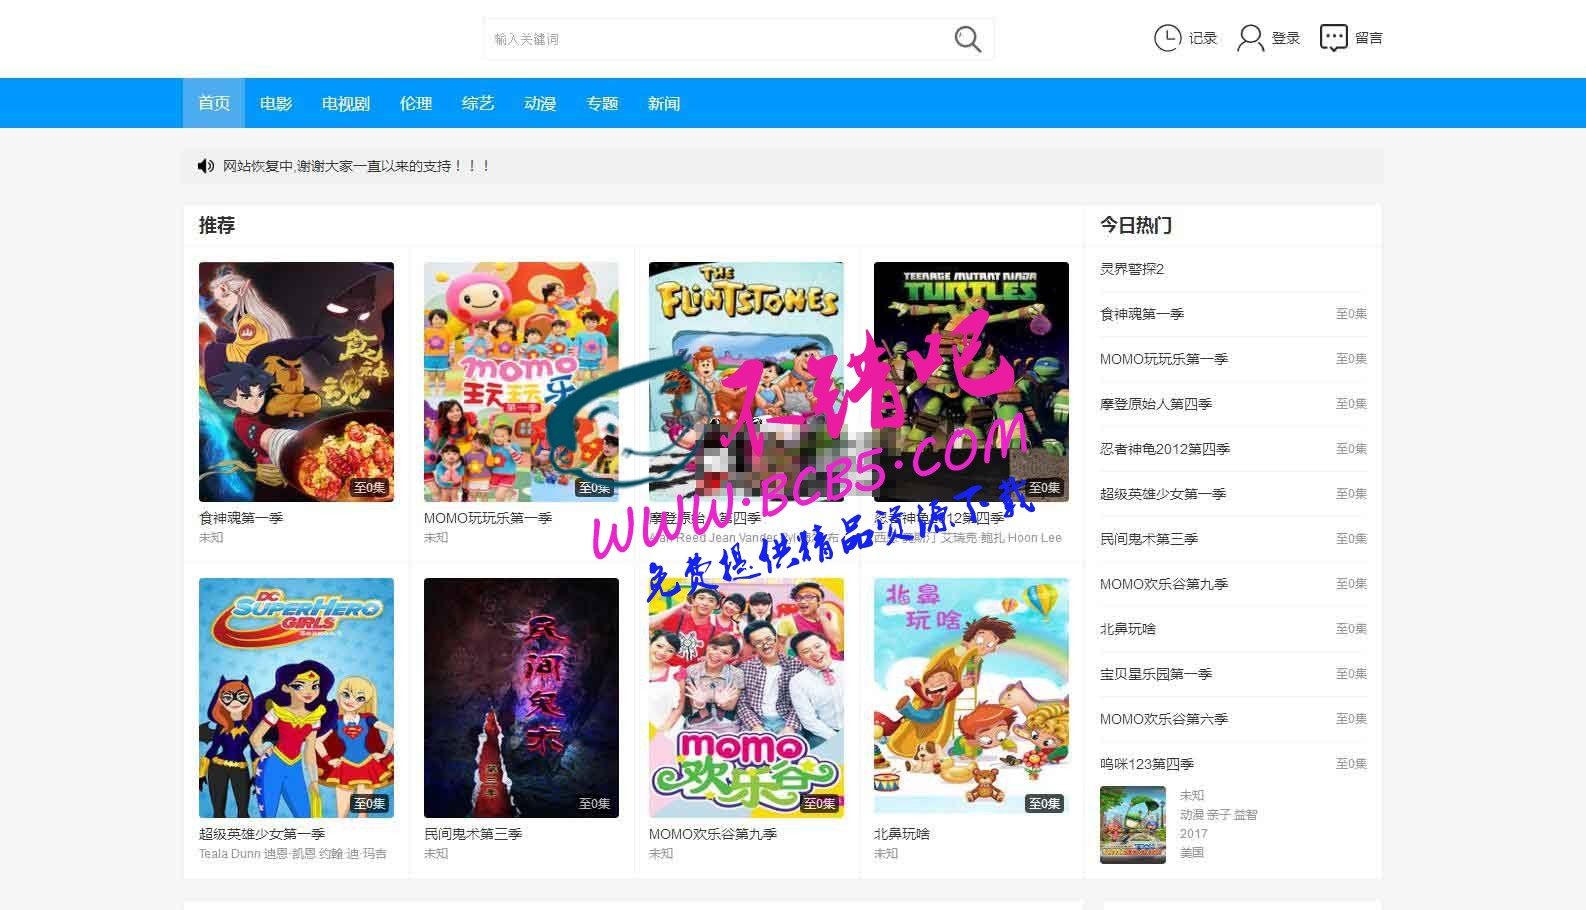
Task: Open the MOMO玩玩乐 poster thumbnail
Action: pos(521,382)
